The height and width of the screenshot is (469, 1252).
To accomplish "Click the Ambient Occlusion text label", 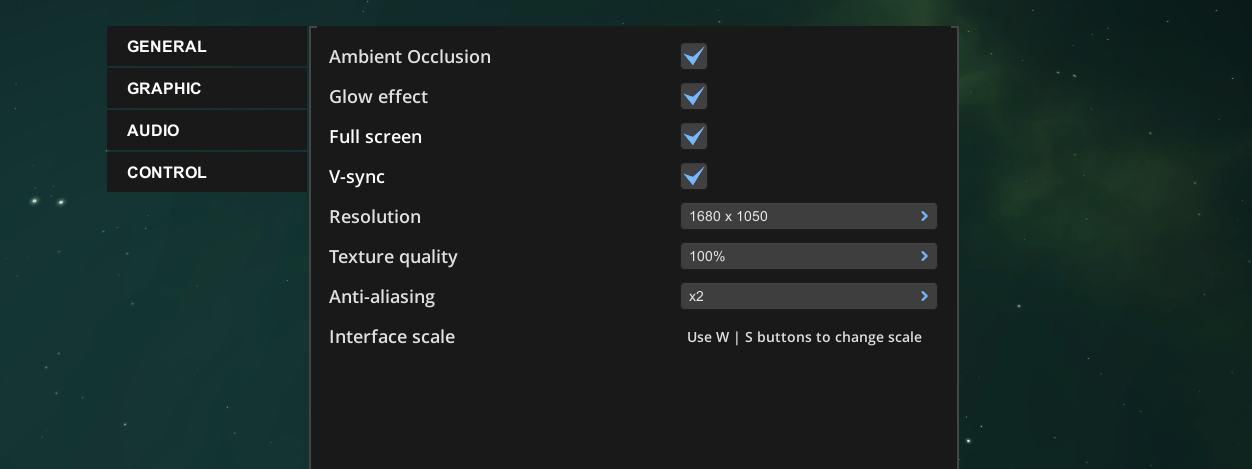I will 410,57.
